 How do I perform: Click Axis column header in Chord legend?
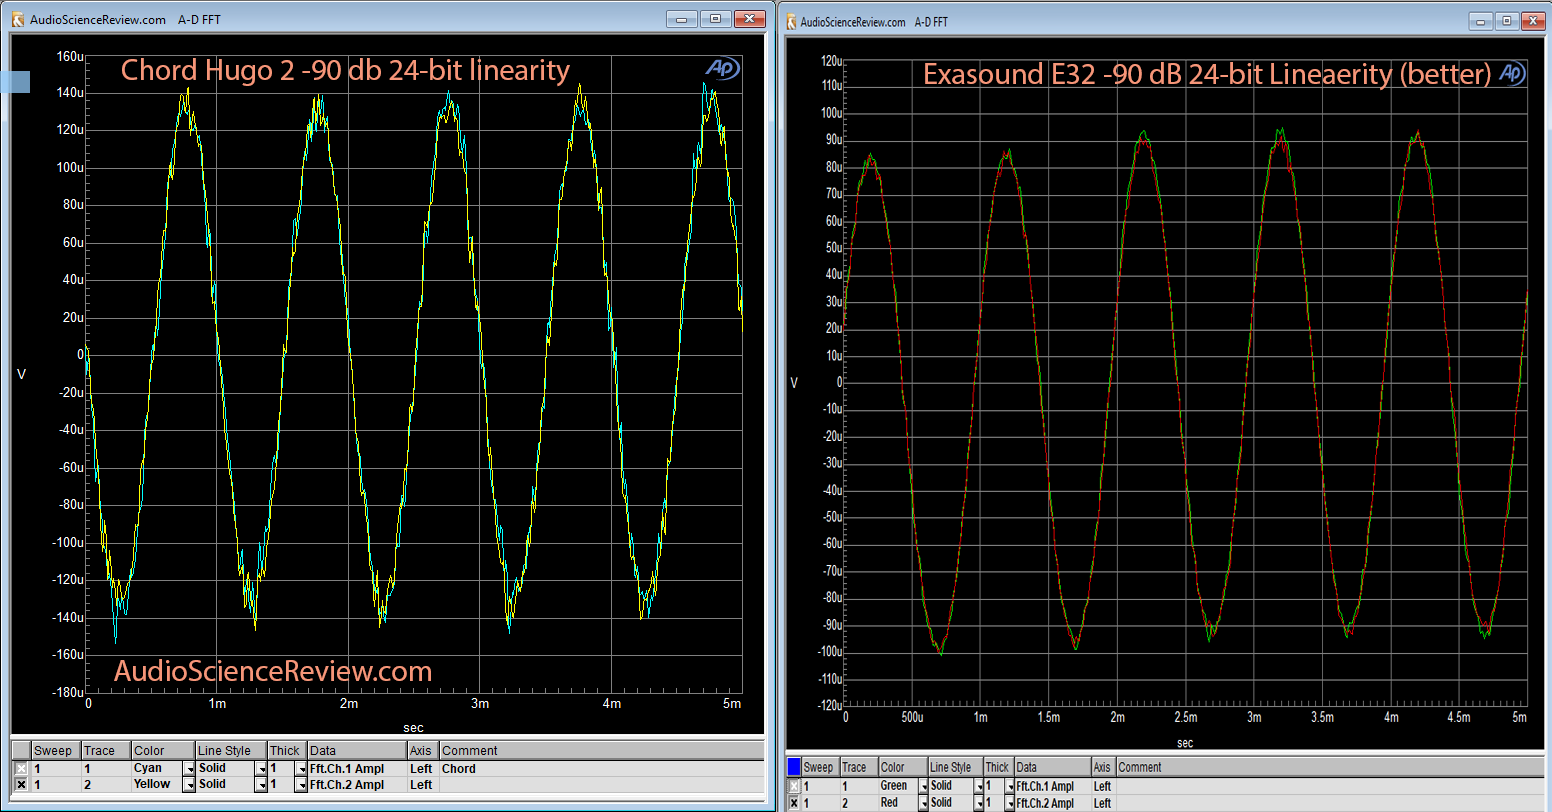423,751
